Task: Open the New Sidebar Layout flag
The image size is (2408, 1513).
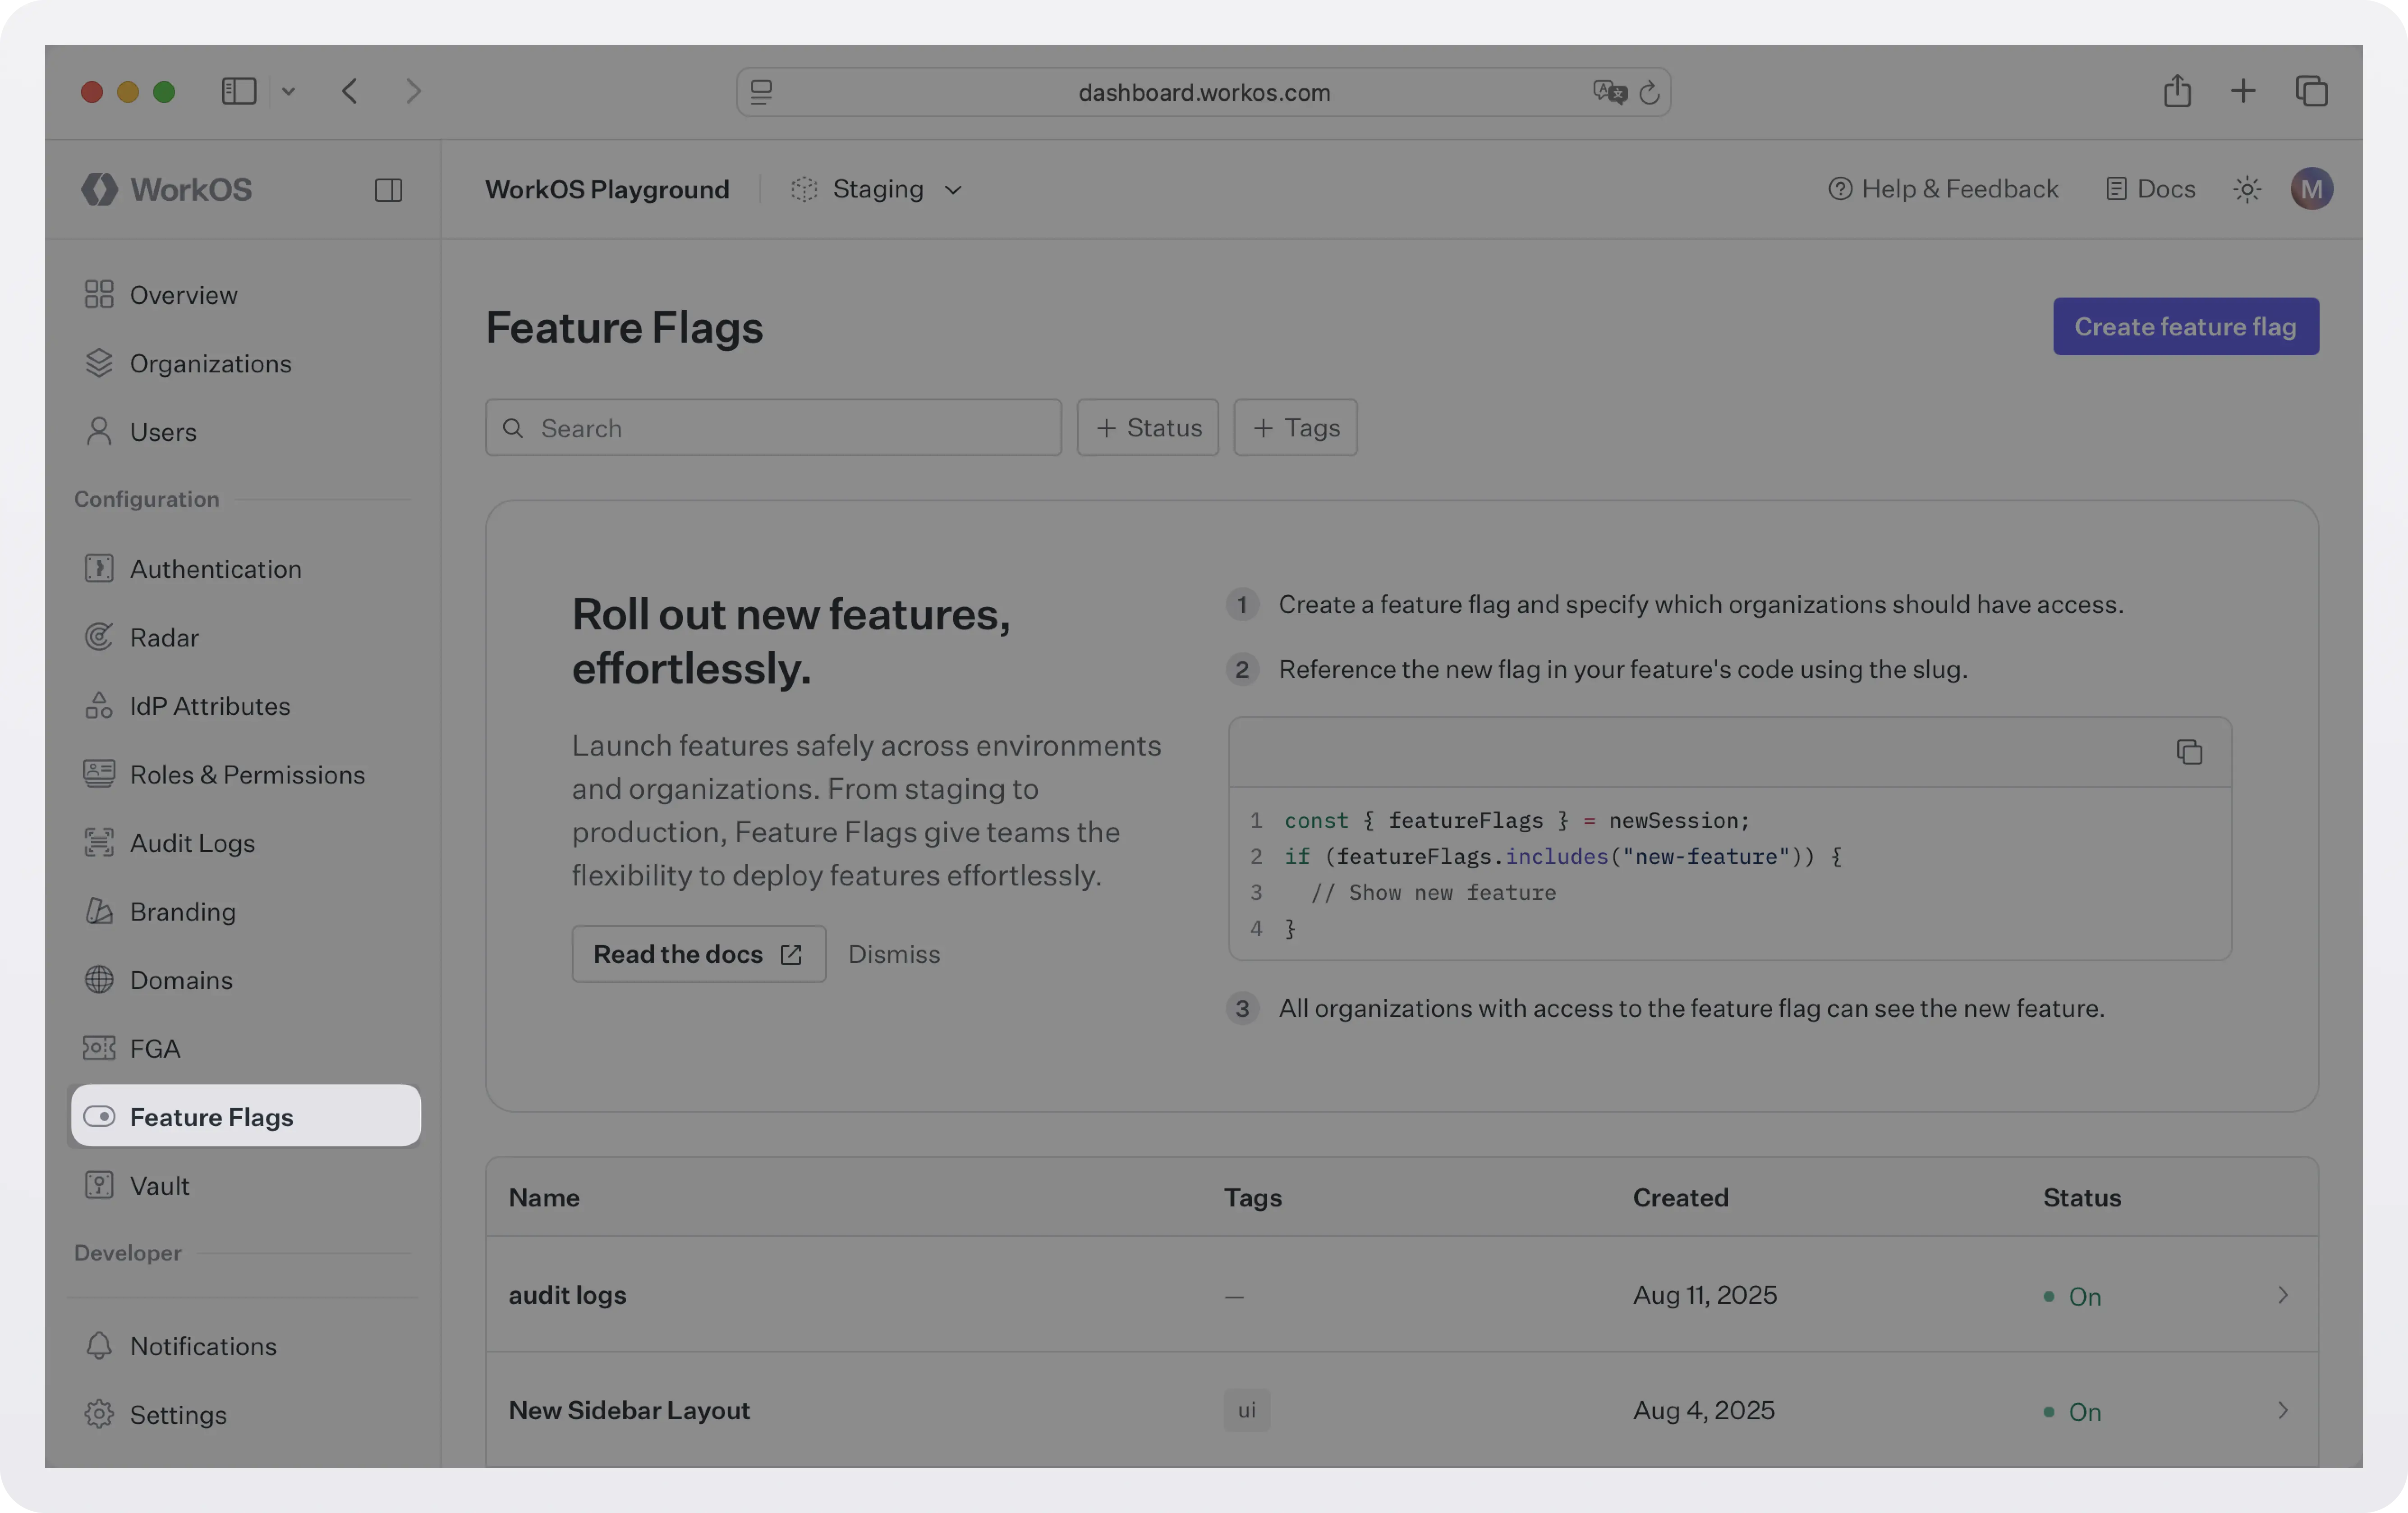Action: point(629,1410)
